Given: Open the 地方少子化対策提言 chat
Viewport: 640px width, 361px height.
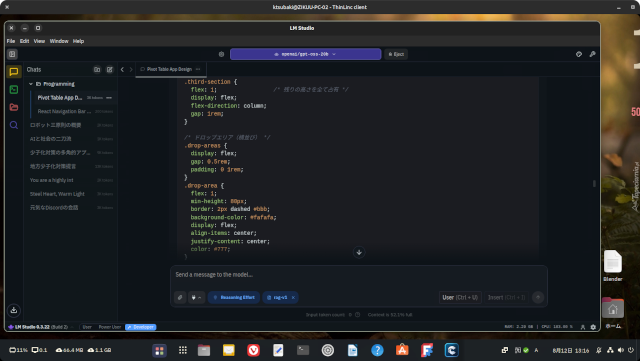Looking at the screenshot, I should (x=71, y=167).
